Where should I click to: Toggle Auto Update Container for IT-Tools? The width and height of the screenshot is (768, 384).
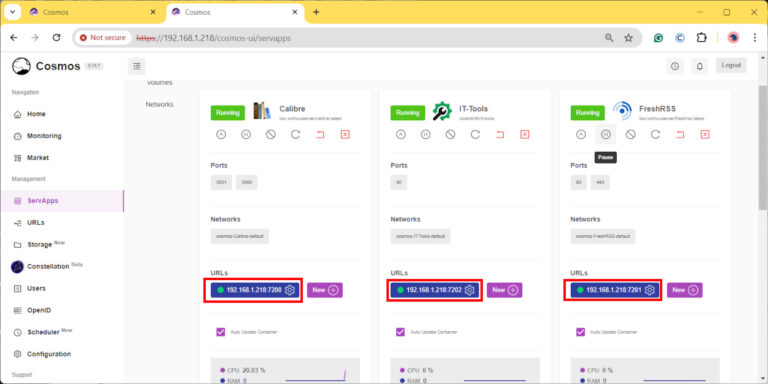coord(400,332)
